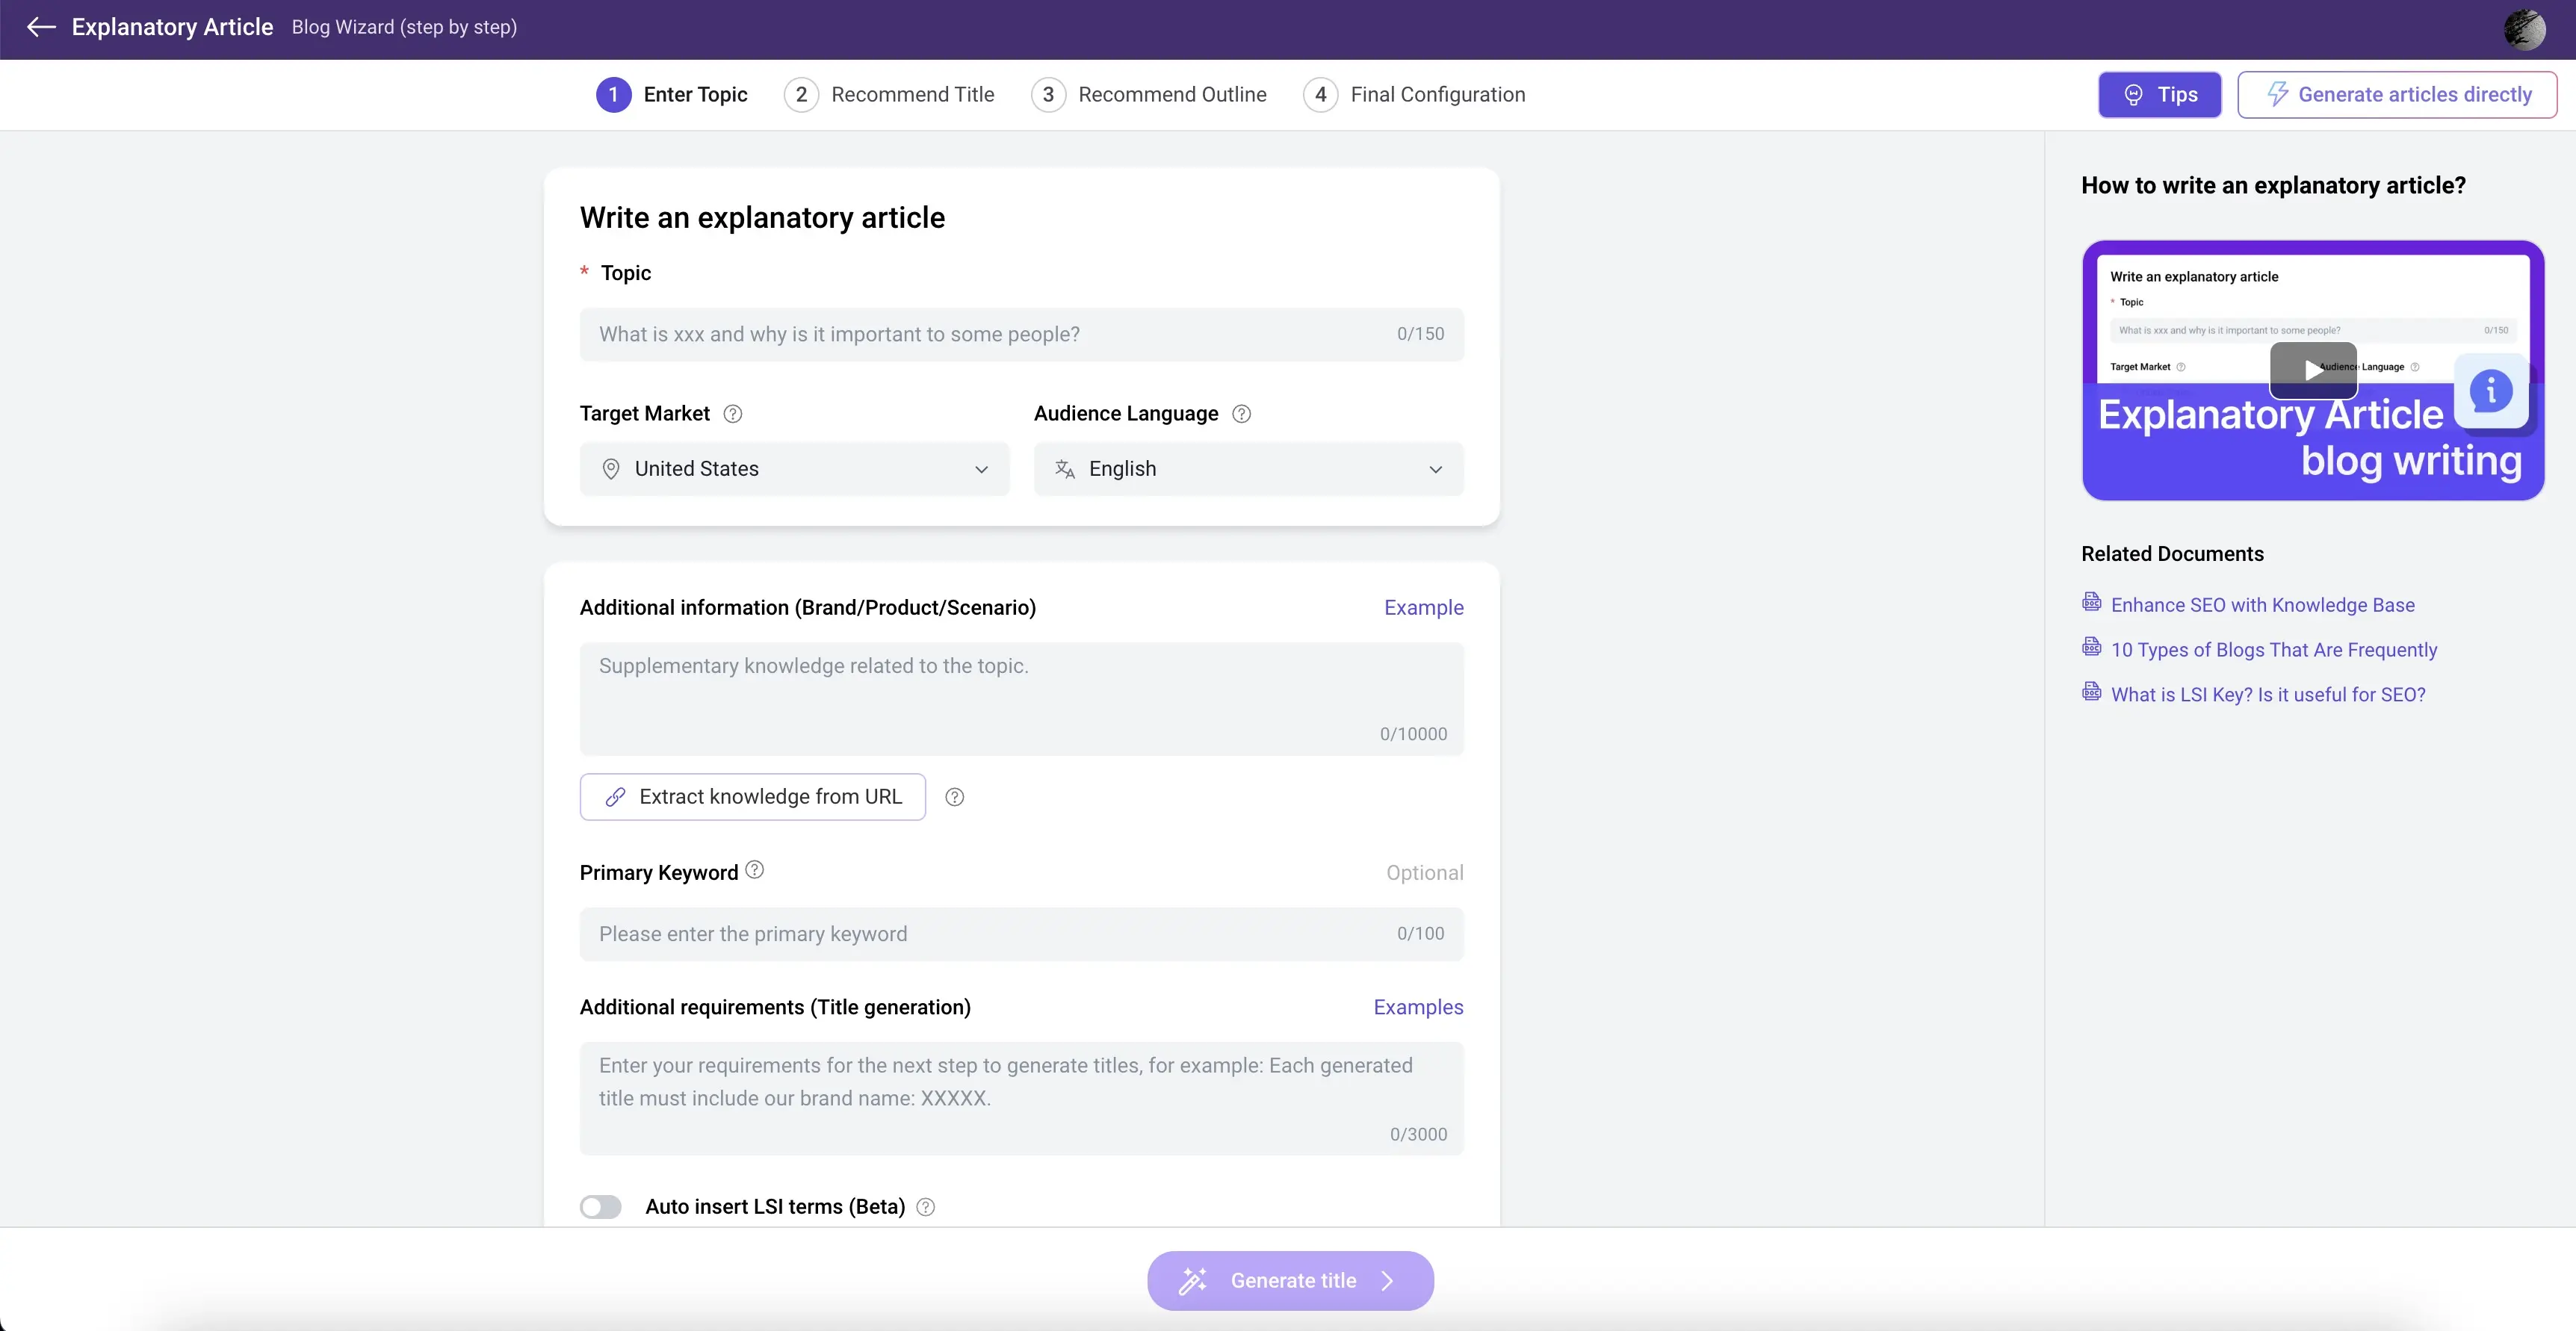
Task: Click the Tips button in the top toolbar
Action: click(x=2160, y=95)
